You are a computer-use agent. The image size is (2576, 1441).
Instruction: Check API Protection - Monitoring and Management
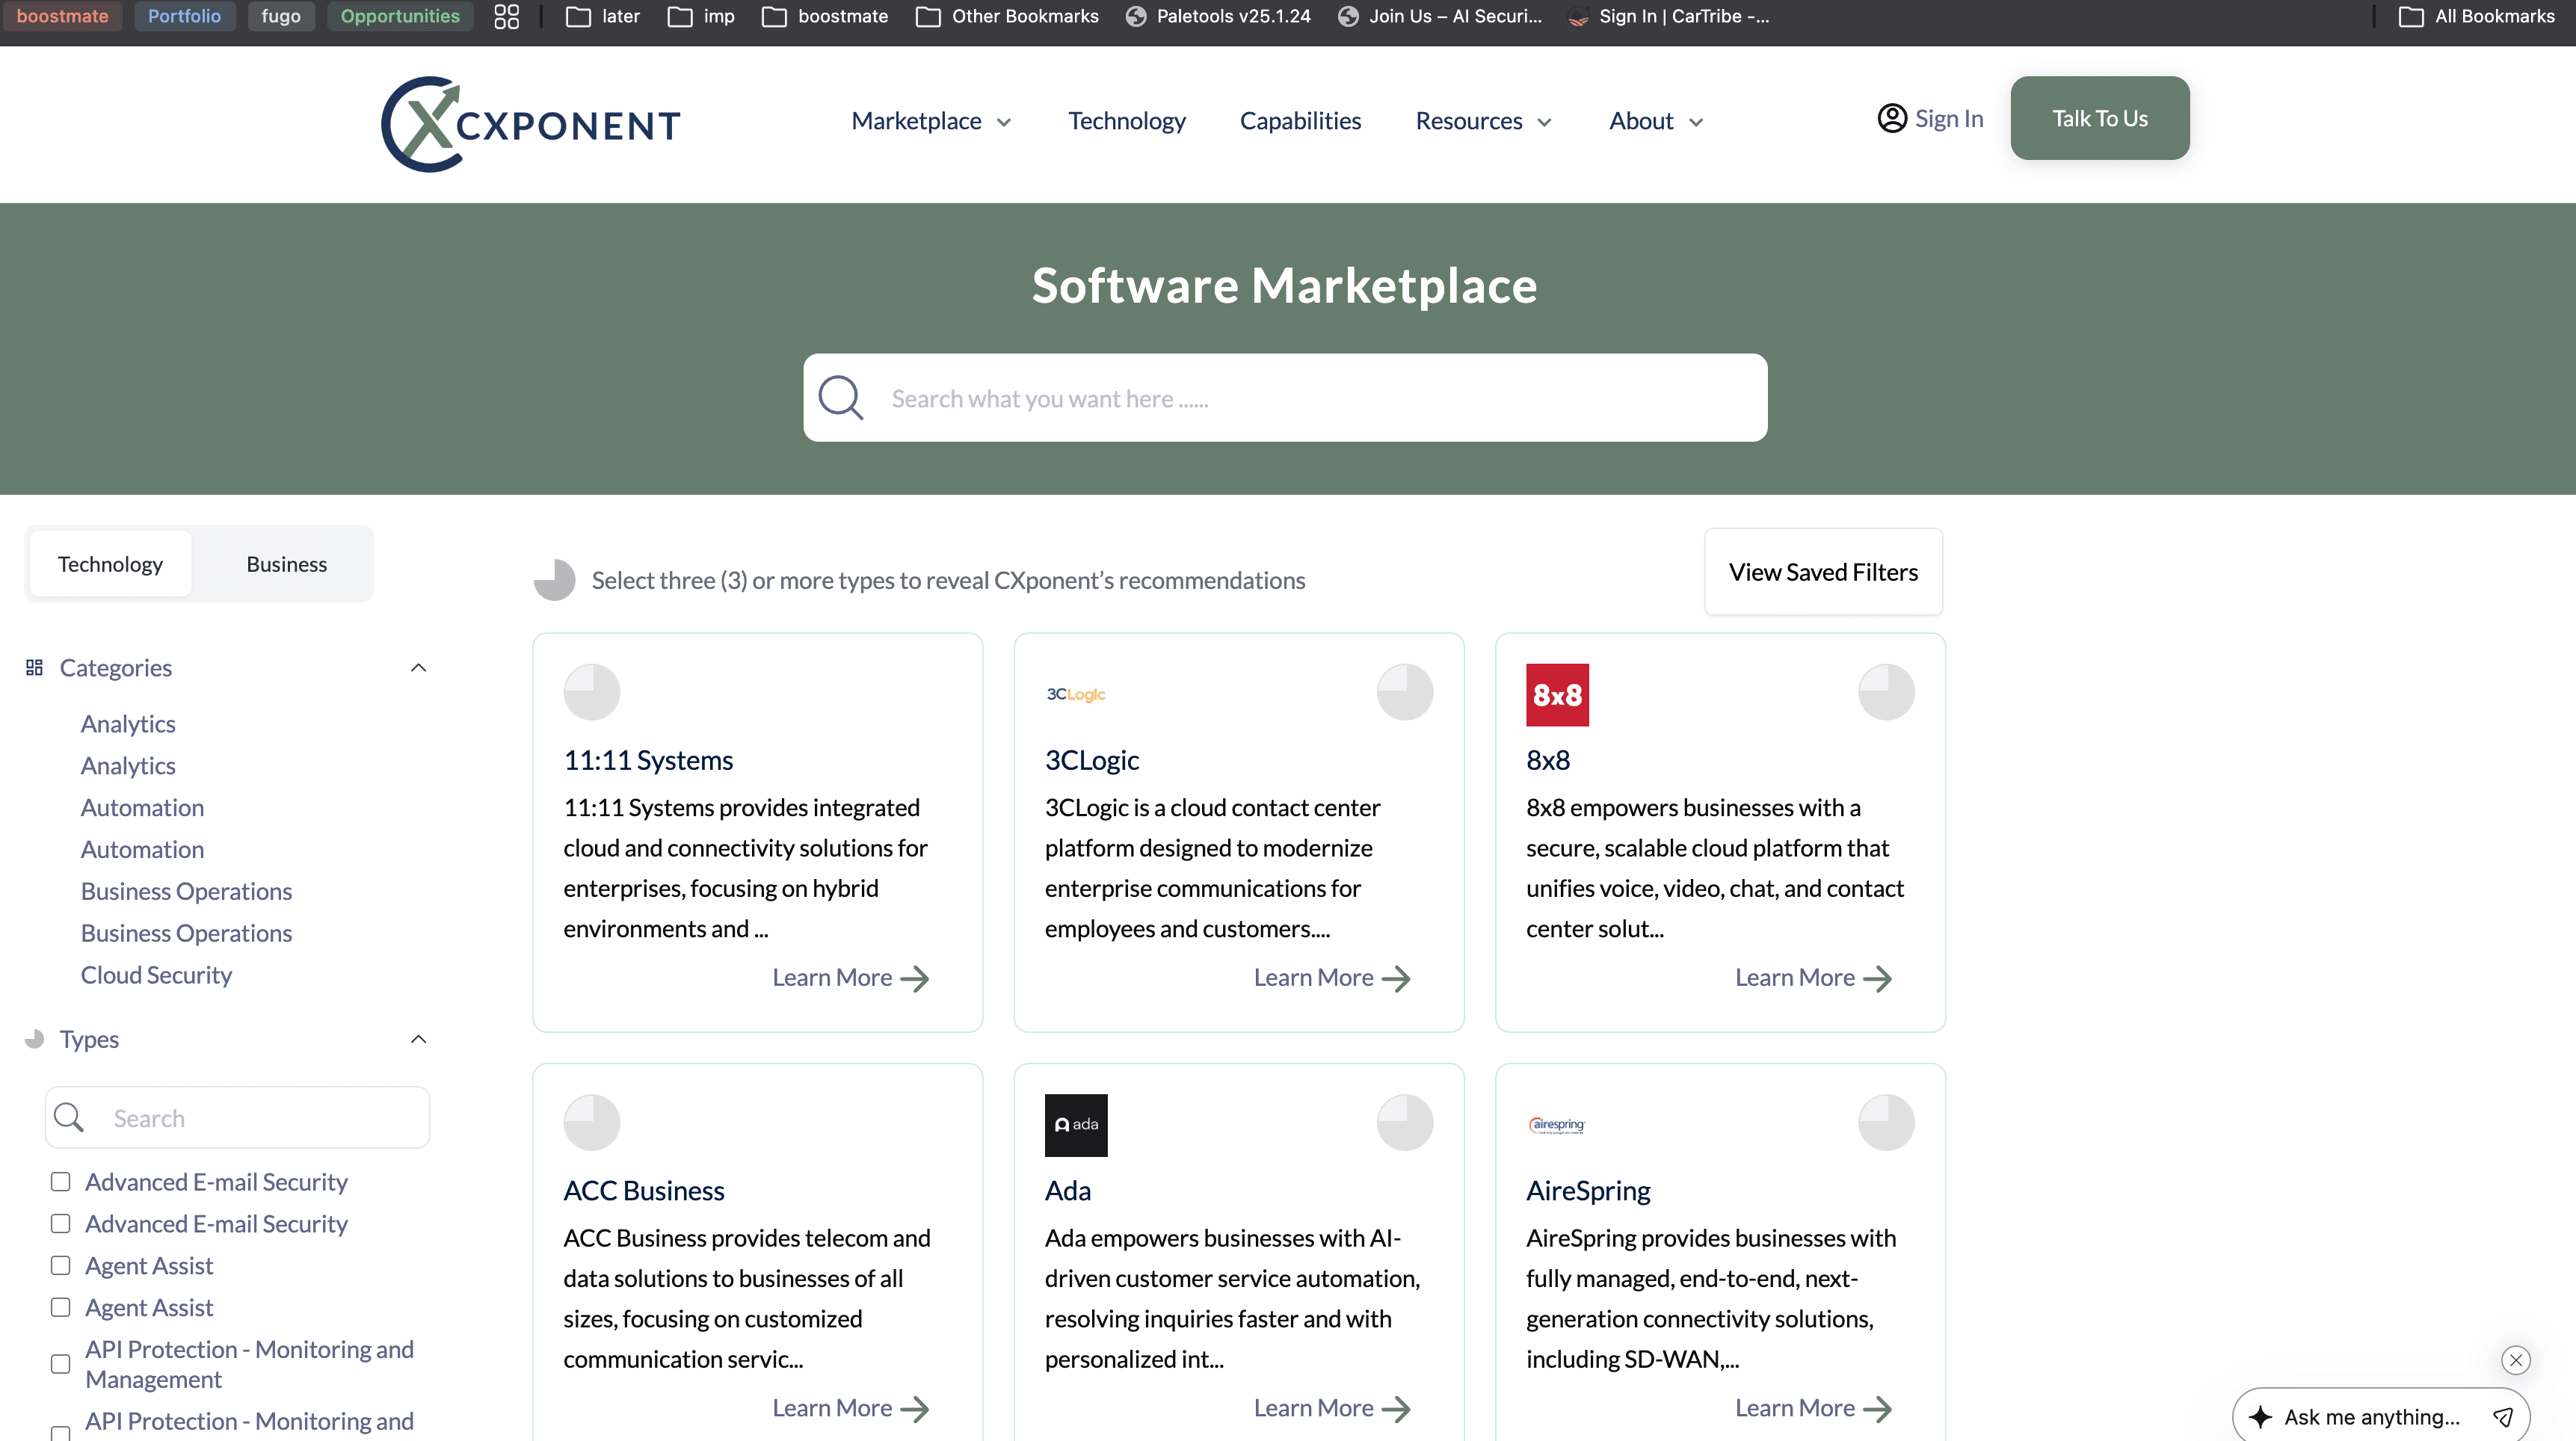coord(61,1363)
